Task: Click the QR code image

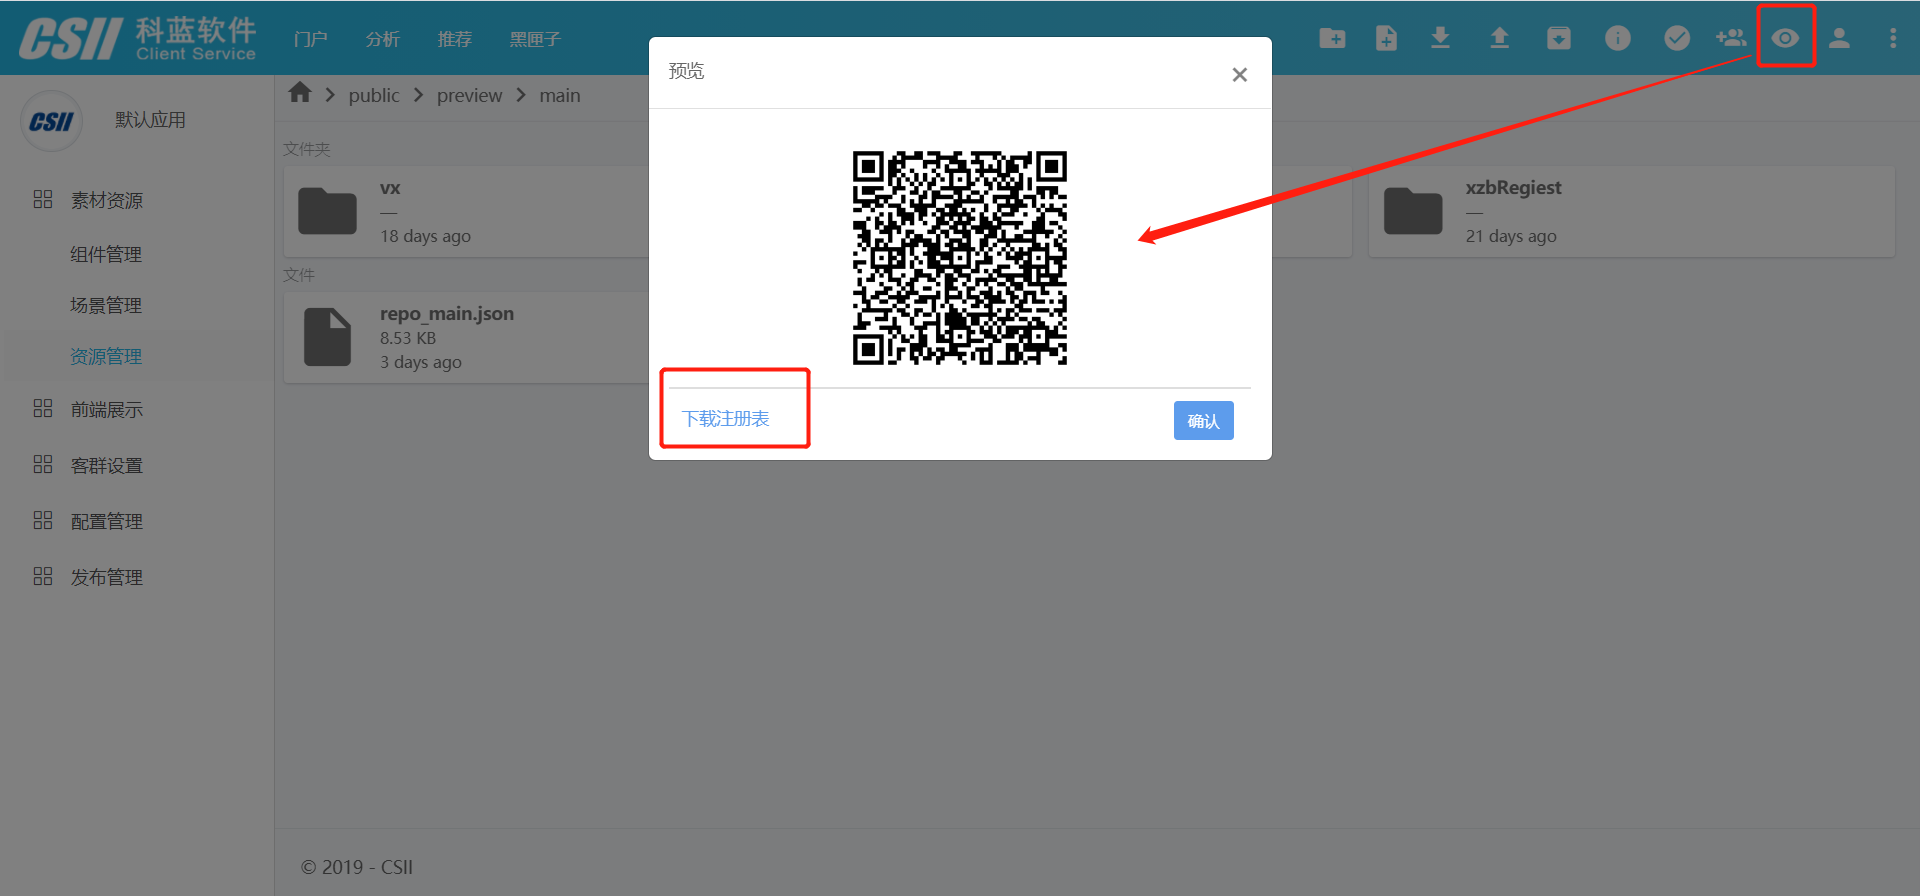Action: [960, 258]
